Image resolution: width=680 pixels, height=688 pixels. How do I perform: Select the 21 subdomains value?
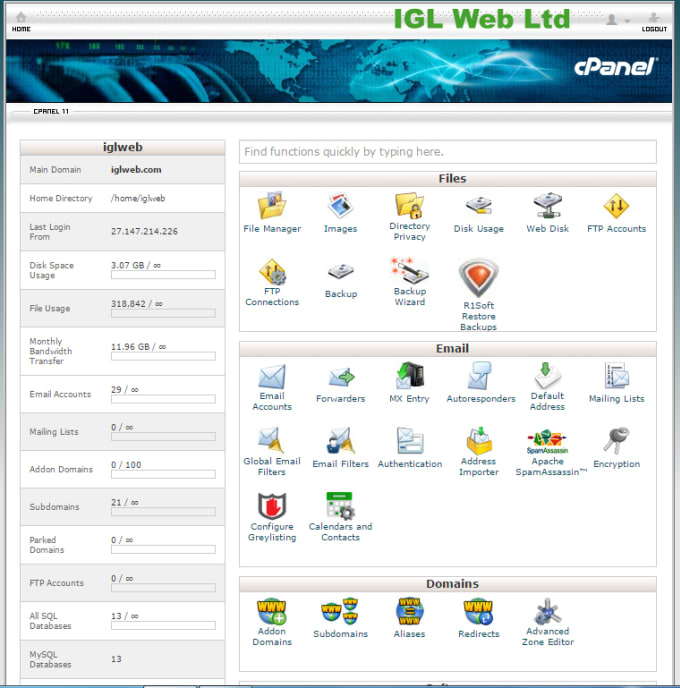116,502
